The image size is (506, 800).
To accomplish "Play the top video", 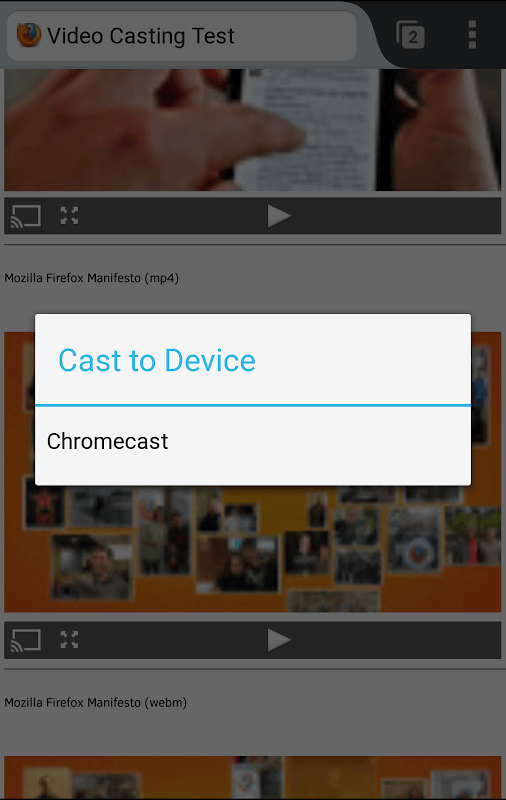I will pyautogui.click(x=279, y=216).
